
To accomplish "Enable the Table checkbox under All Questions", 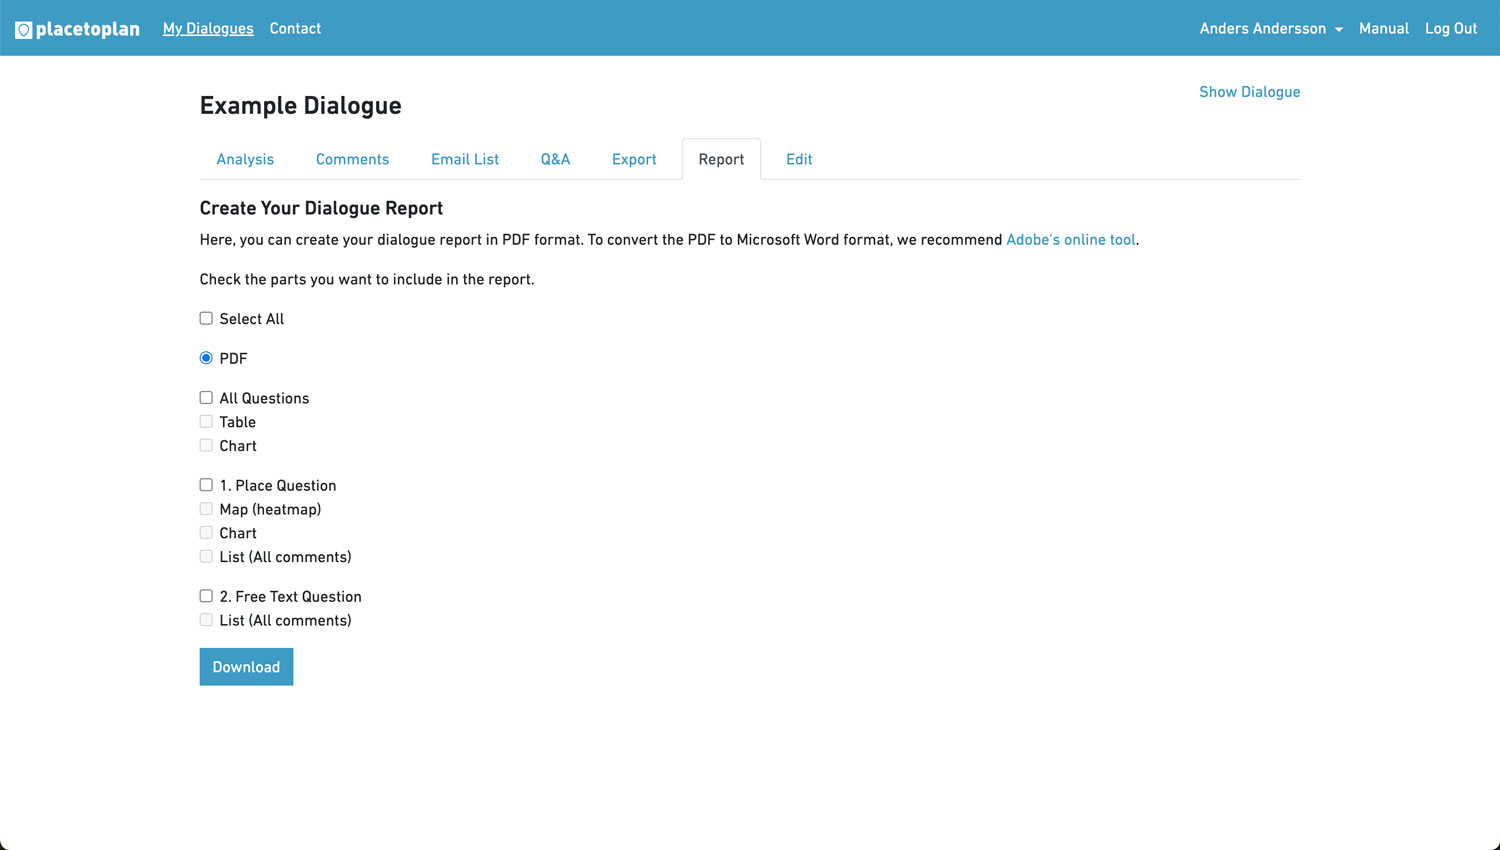I will click(x=205, y=421).
